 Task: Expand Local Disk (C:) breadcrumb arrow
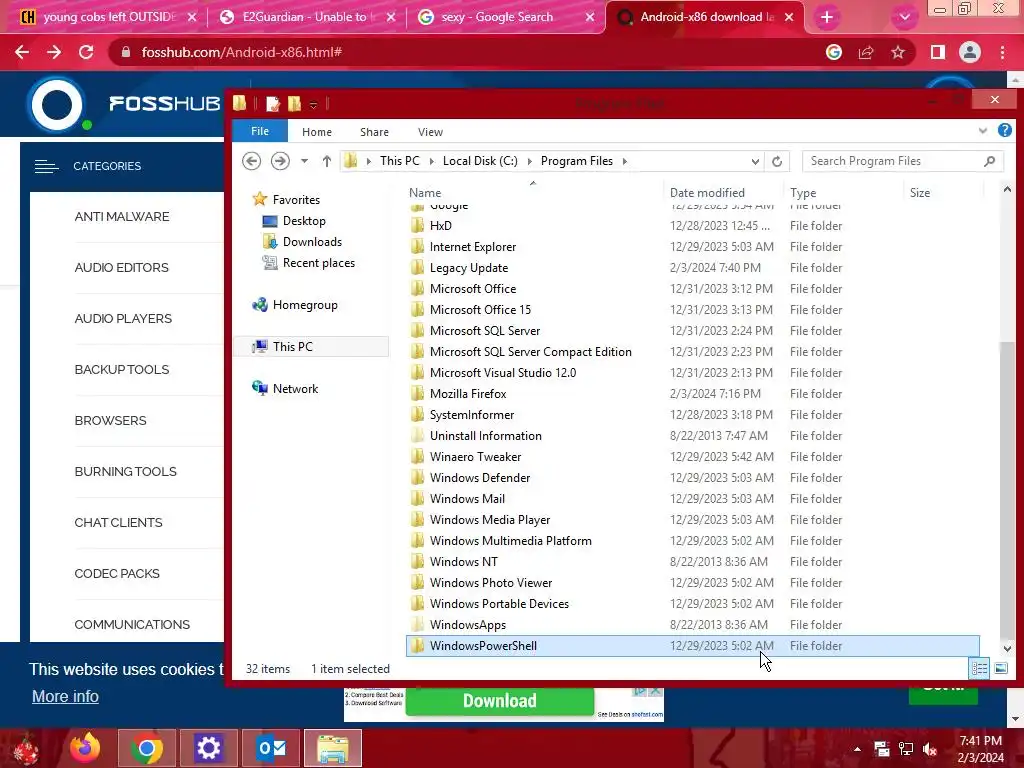point(529,161)
